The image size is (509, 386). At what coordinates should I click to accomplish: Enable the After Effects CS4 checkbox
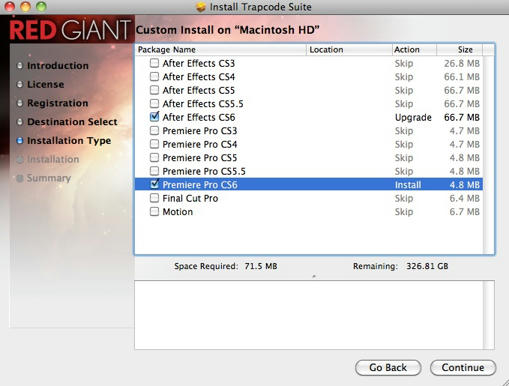click(154, 77)
